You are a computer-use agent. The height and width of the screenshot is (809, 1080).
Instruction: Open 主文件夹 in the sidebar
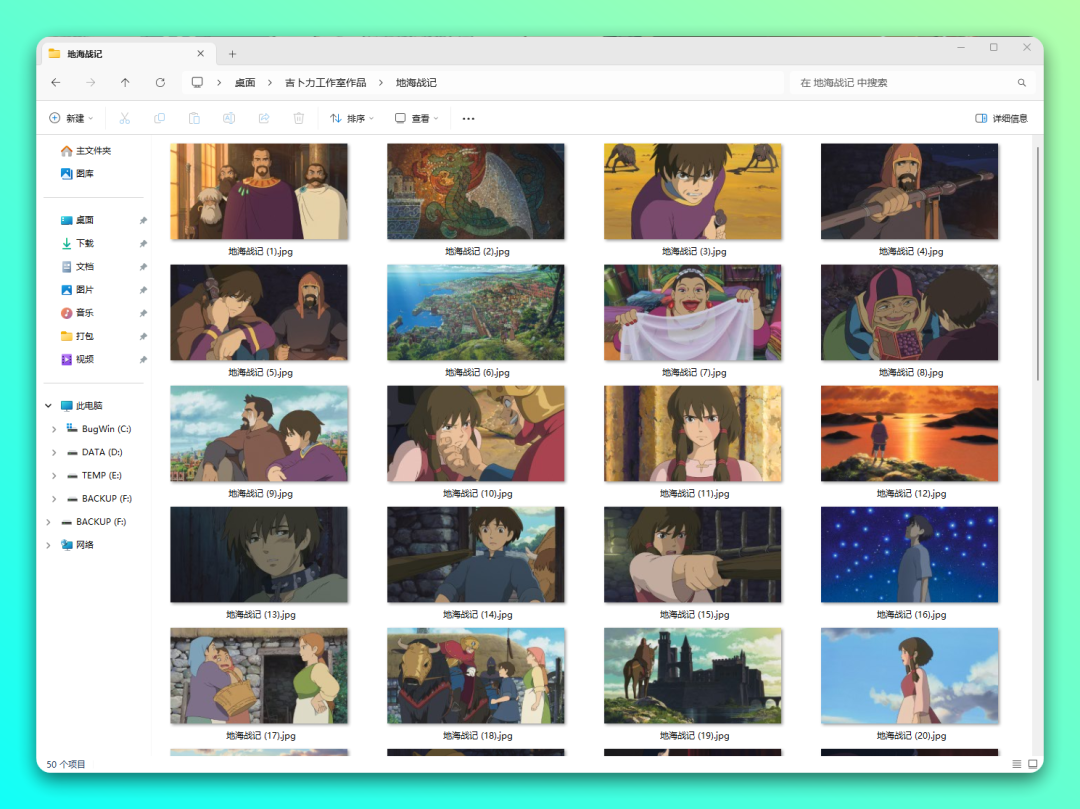(x=85, y=151)
